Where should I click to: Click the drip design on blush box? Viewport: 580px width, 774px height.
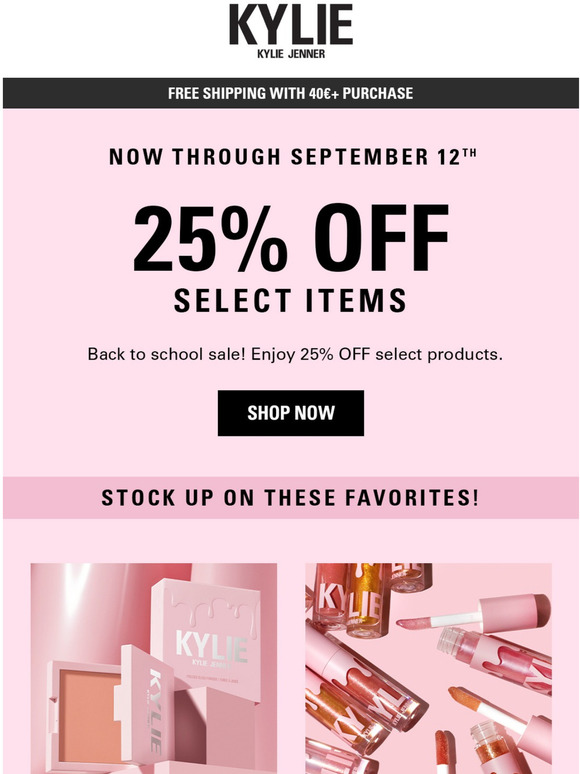tap(212, 615)
